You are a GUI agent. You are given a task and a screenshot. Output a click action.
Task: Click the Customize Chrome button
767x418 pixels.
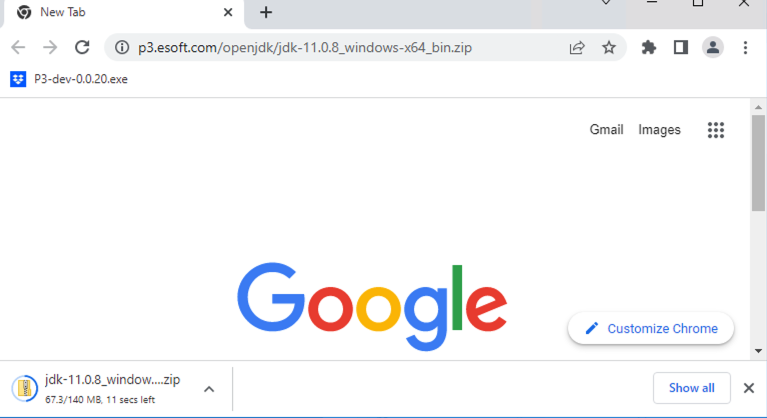pos(651,328)
